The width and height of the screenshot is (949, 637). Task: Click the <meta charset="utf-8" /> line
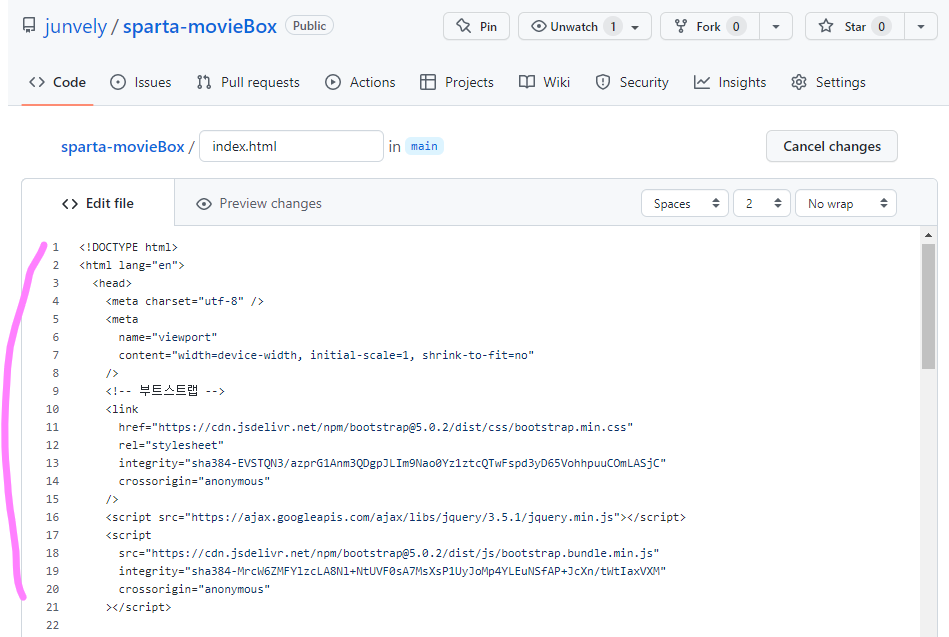pyautogui.click(x=185, y=301)
